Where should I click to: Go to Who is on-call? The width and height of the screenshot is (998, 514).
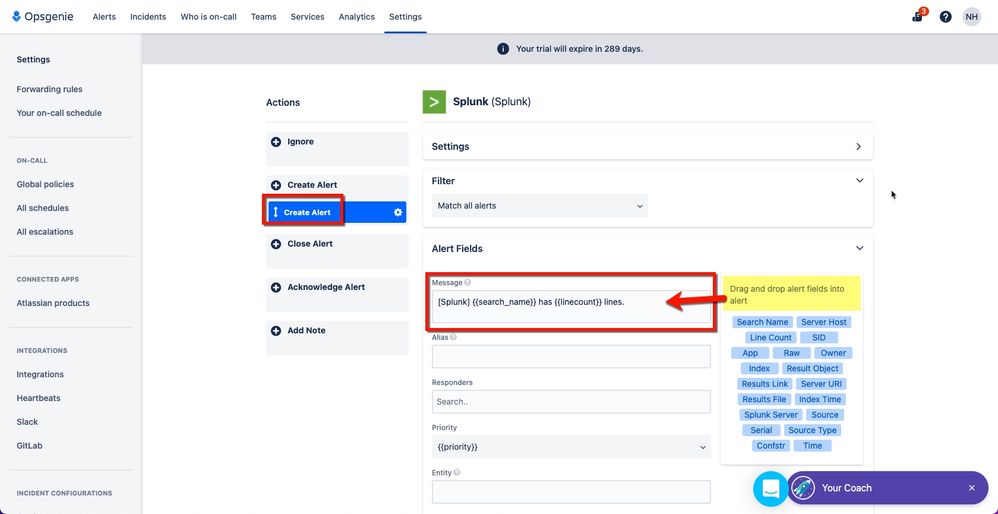coord(209,17)
